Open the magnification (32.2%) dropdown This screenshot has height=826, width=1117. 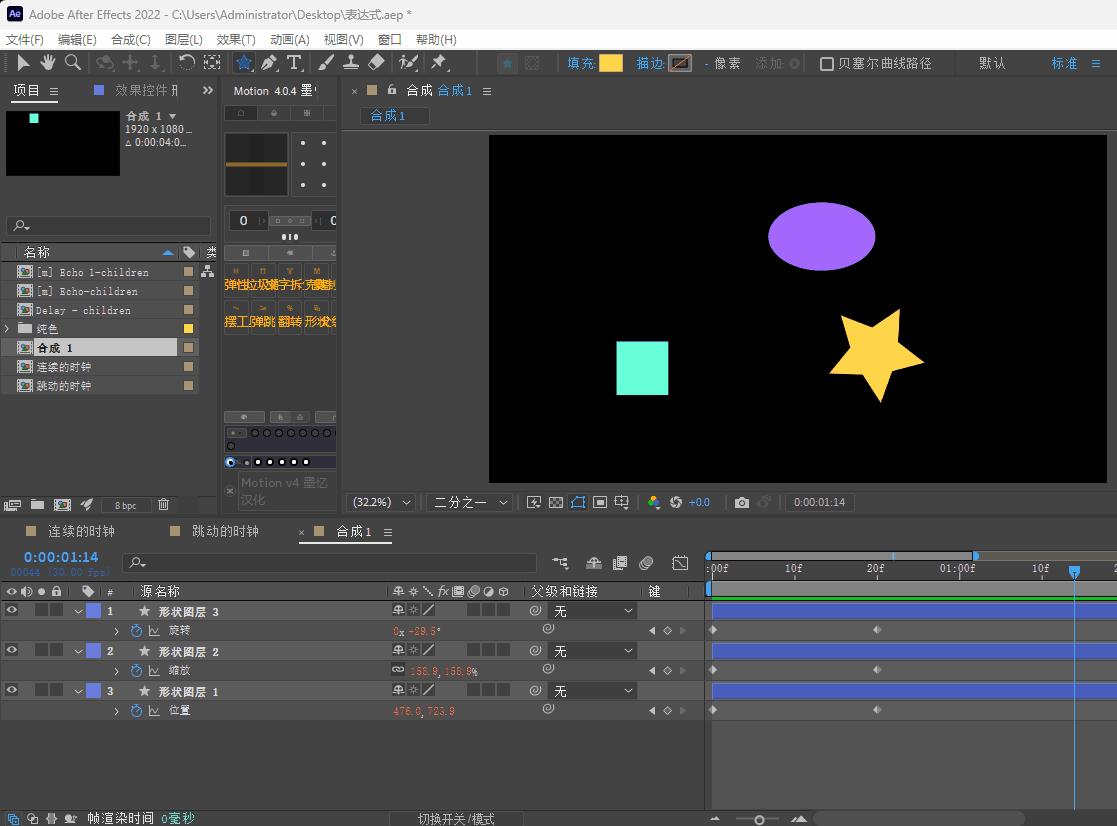click(x=381, y=502)
